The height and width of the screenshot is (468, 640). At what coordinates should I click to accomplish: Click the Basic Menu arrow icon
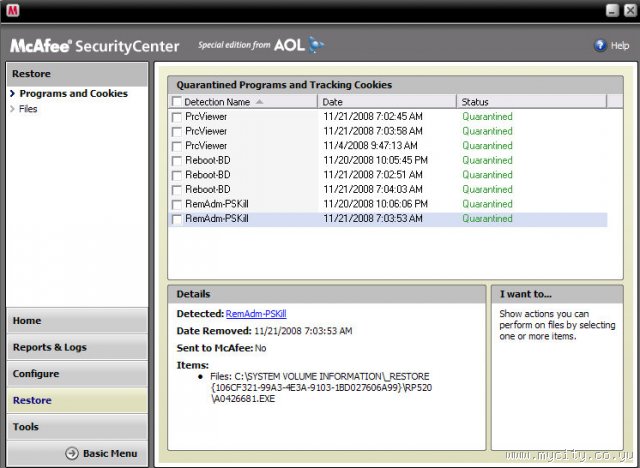72,453
